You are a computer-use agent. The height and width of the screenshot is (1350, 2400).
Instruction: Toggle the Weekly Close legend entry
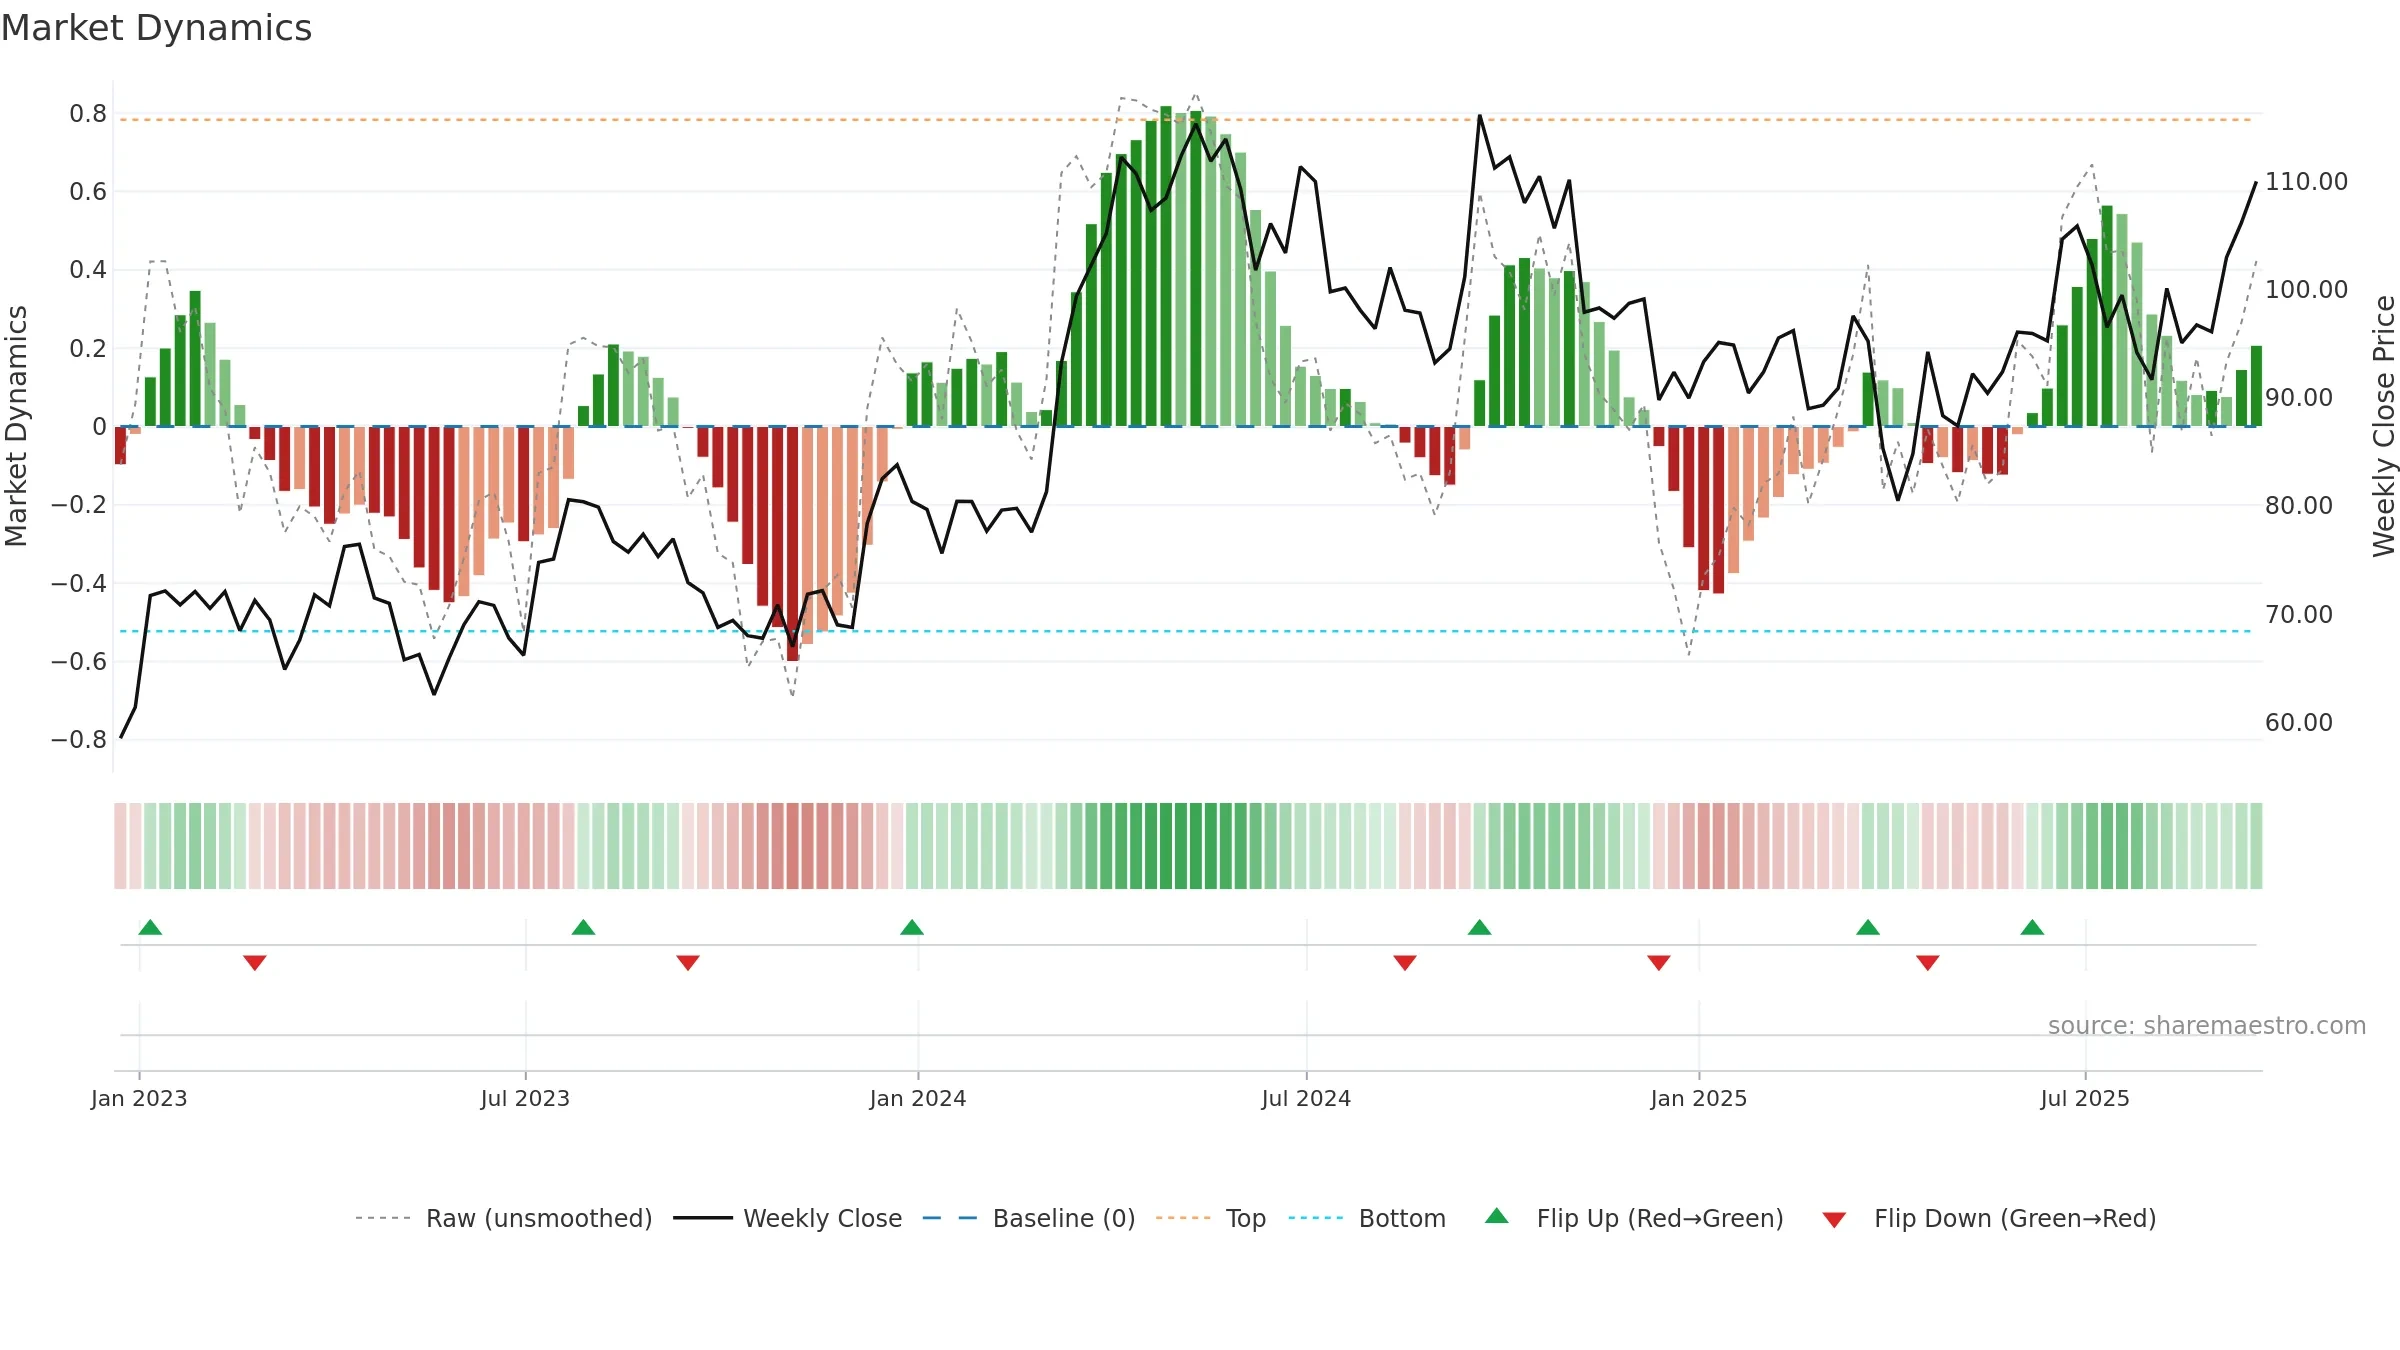pyautogui.click(x=787, y=1218)
